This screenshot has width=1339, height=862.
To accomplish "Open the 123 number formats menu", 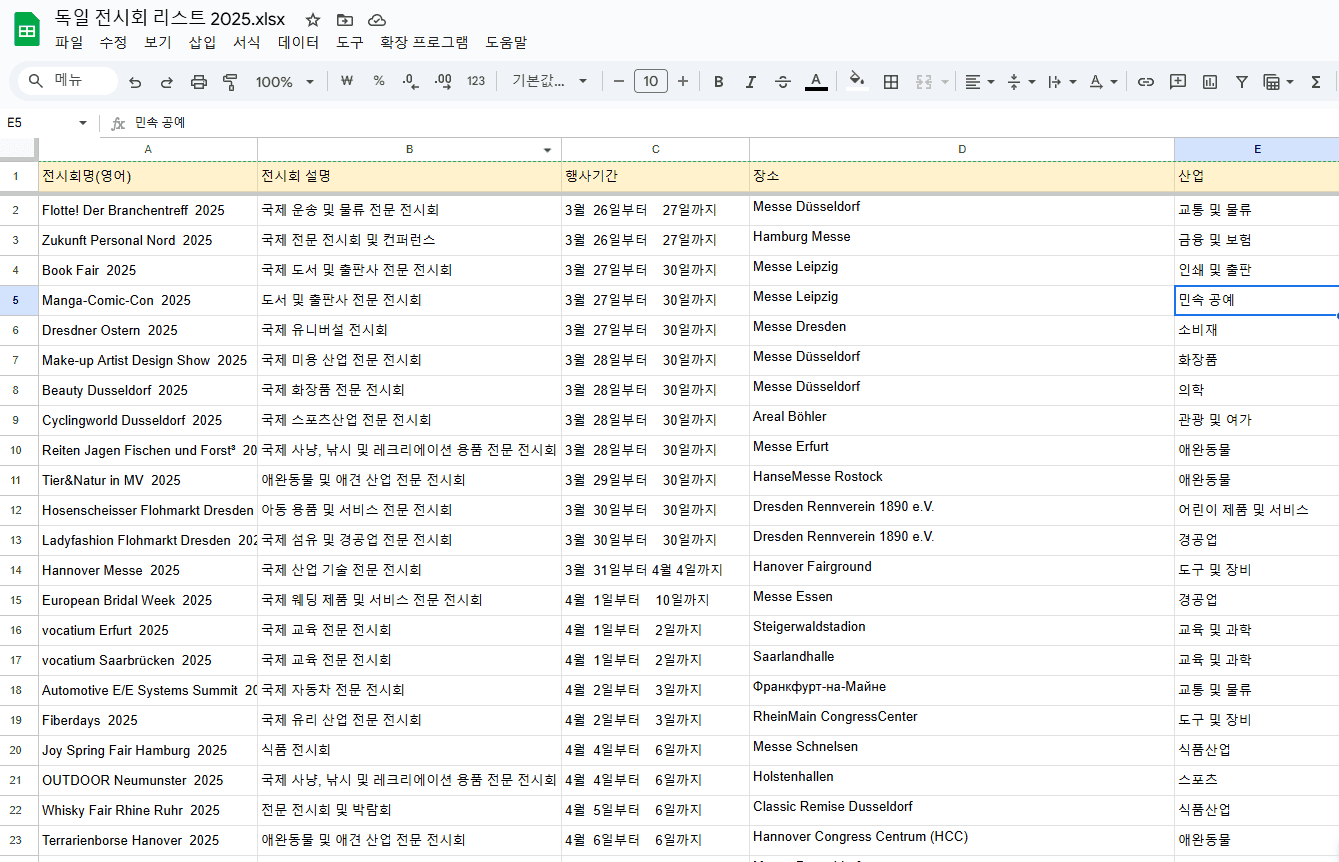I will point(476,81).
